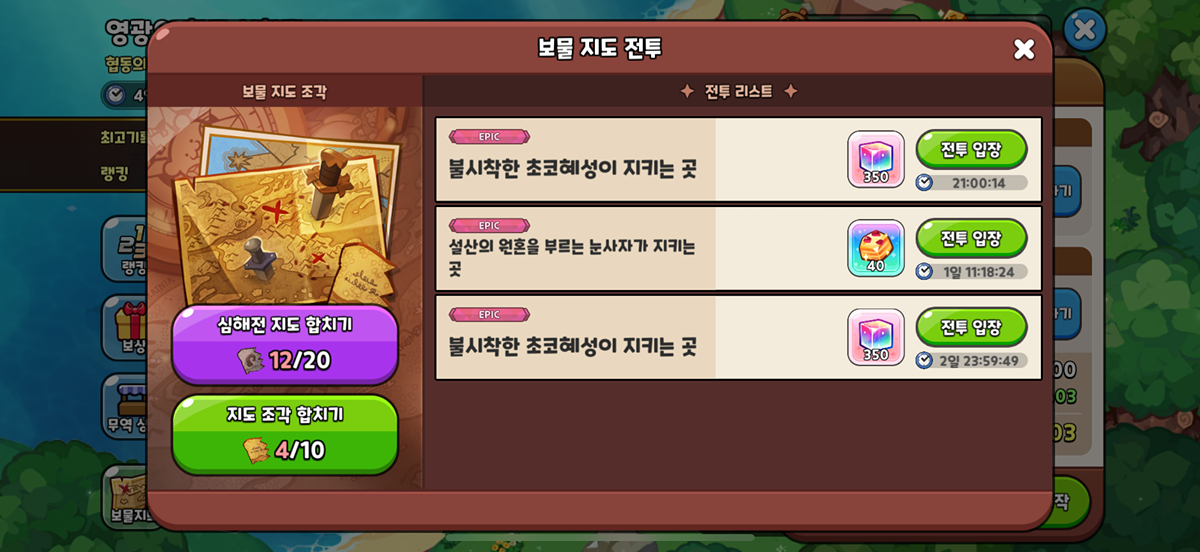Click the 전투 리스트 header label
1200x552 pixels.
(739, 91)
